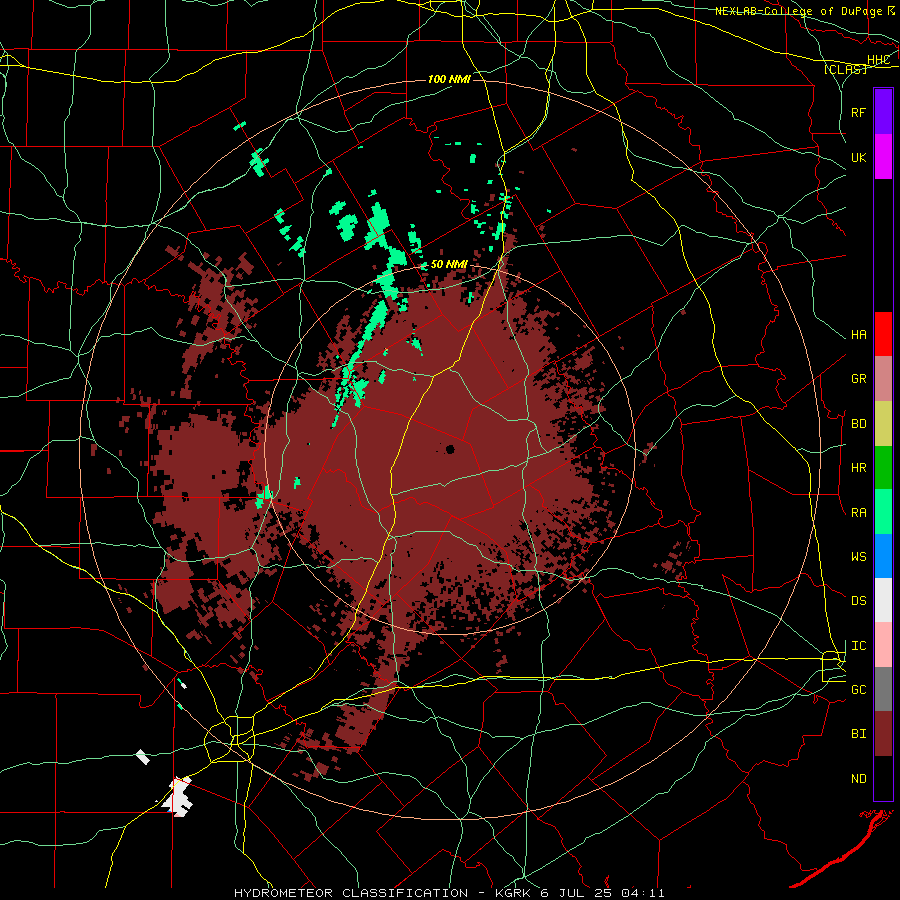Click the [CLAS] units label
The image size is (900, 900).
(x=845, y=69)
